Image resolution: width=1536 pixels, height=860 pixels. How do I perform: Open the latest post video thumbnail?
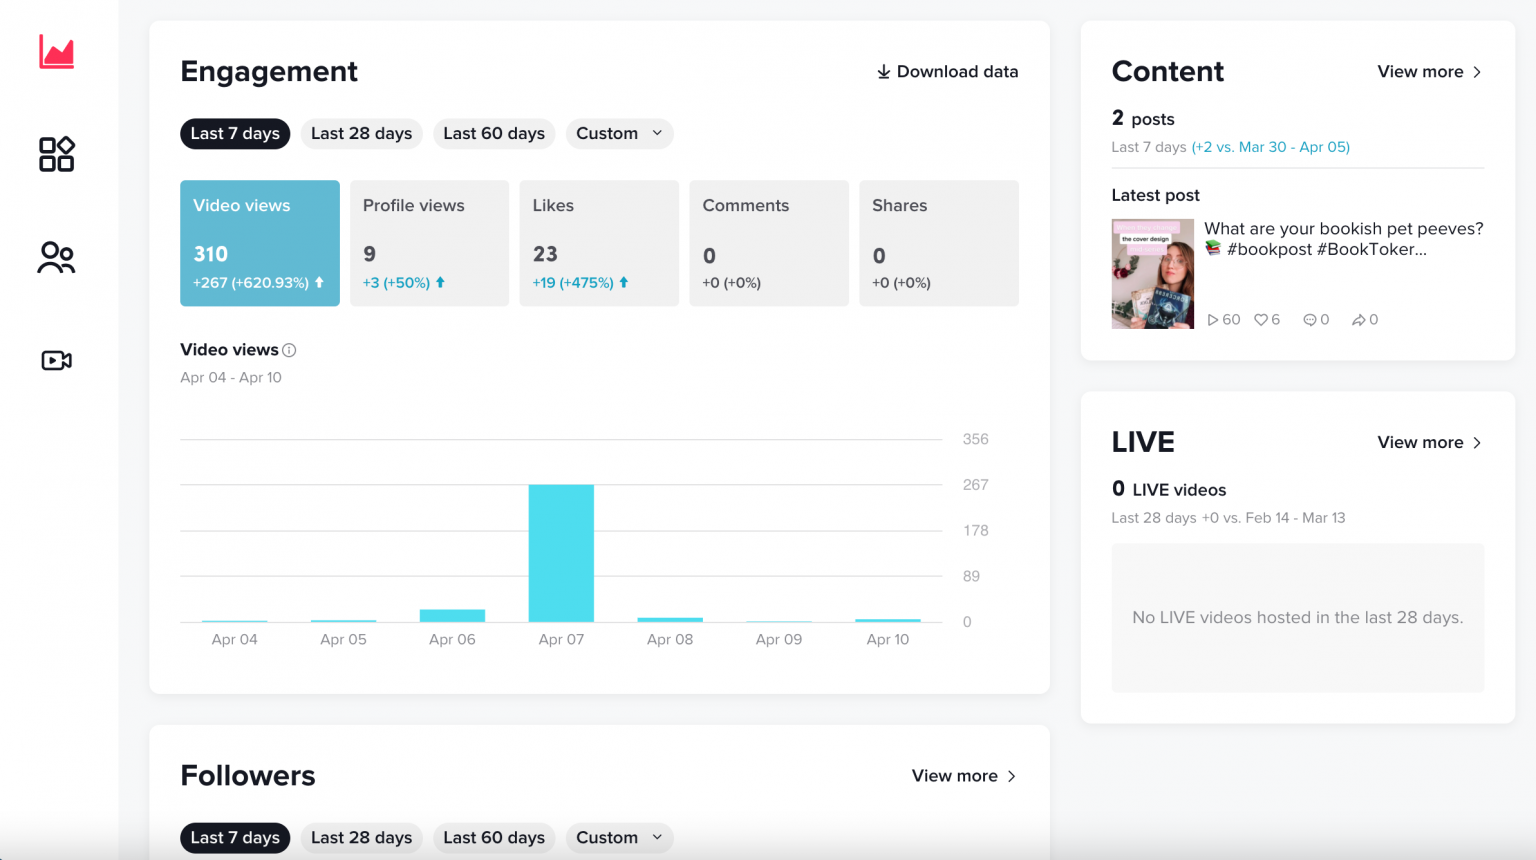[x=1152, y=274]
